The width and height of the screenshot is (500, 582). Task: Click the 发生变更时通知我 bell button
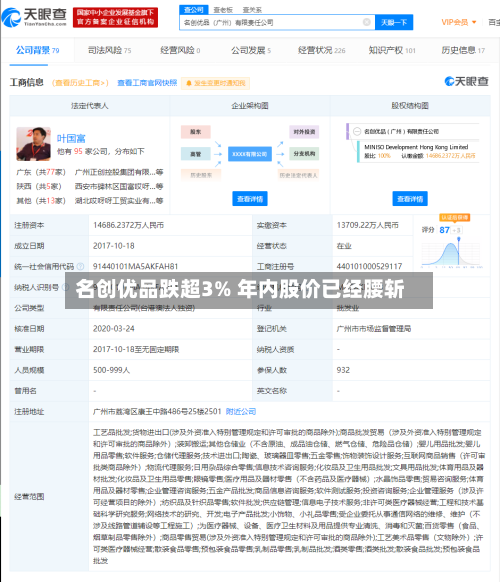216,83
